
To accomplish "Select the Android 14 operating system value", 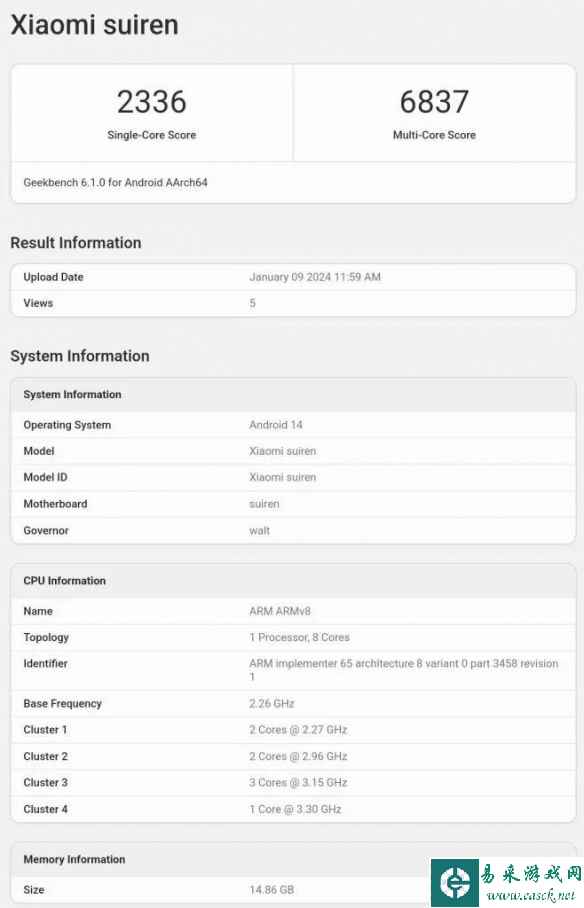I will coord(276,424).
